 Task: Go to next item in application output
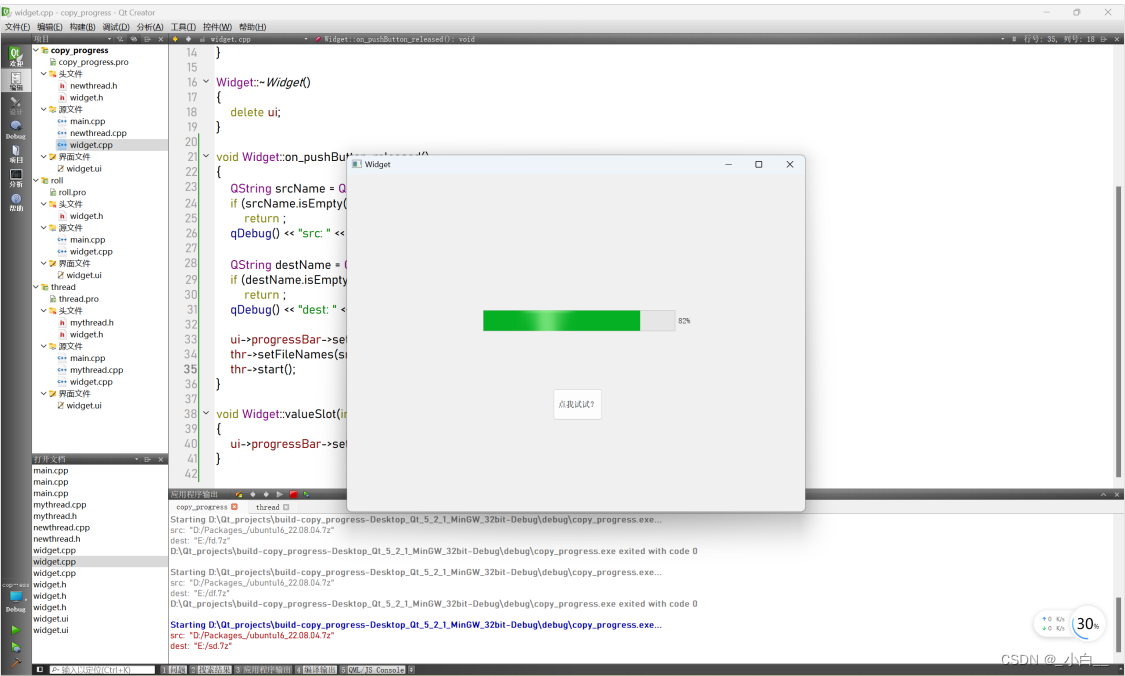click(265, 494)
